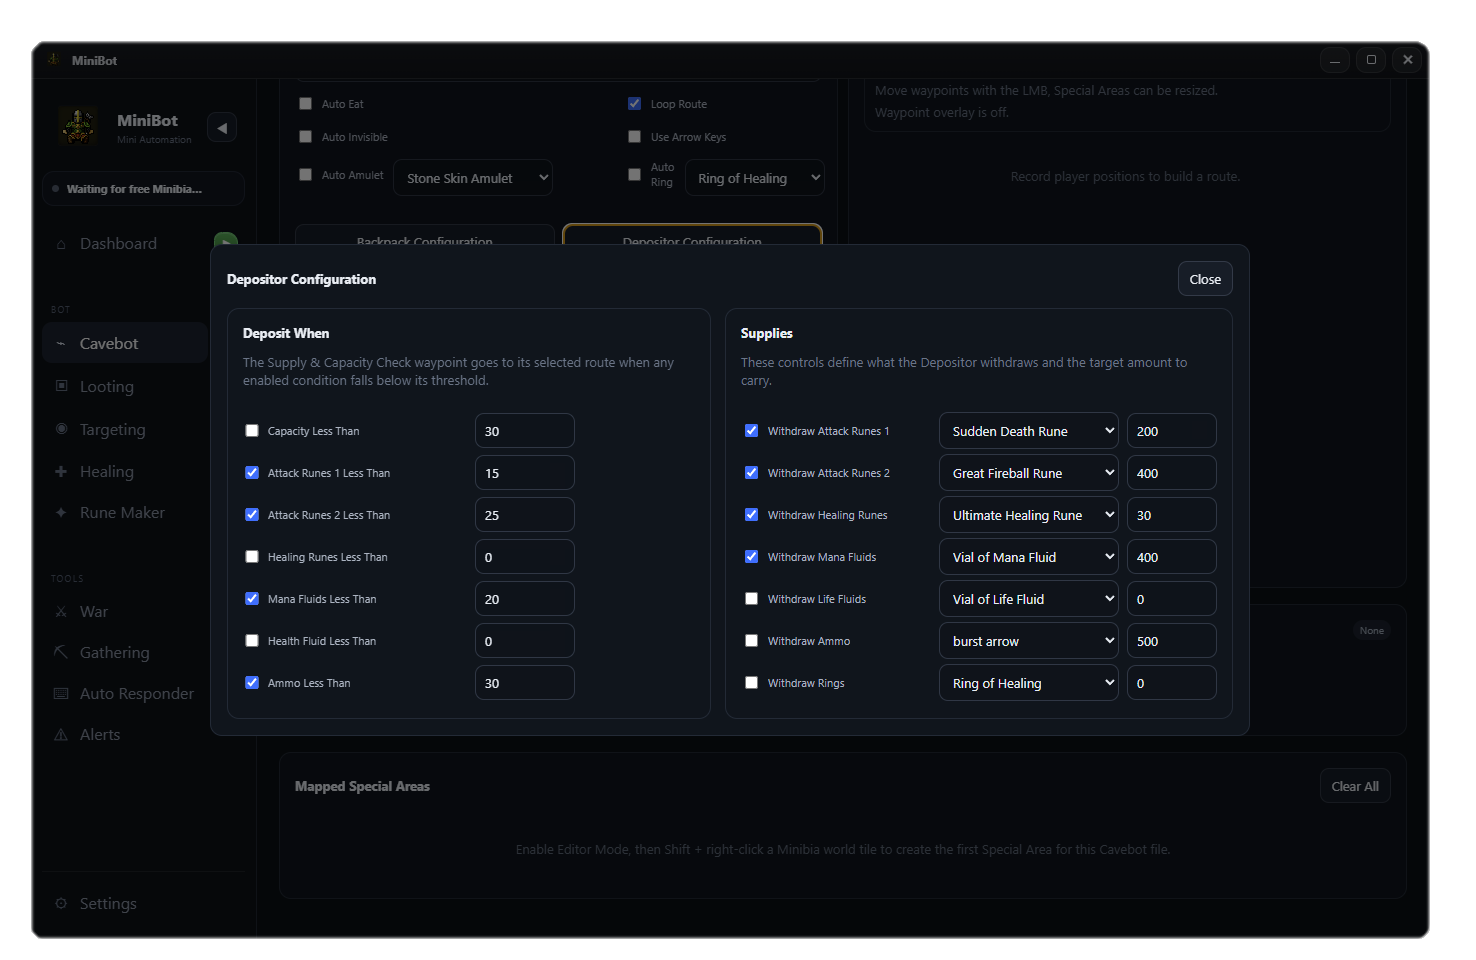Click the Healing plus icon in sidebar
1476x960 pixels.
(61, 471)
